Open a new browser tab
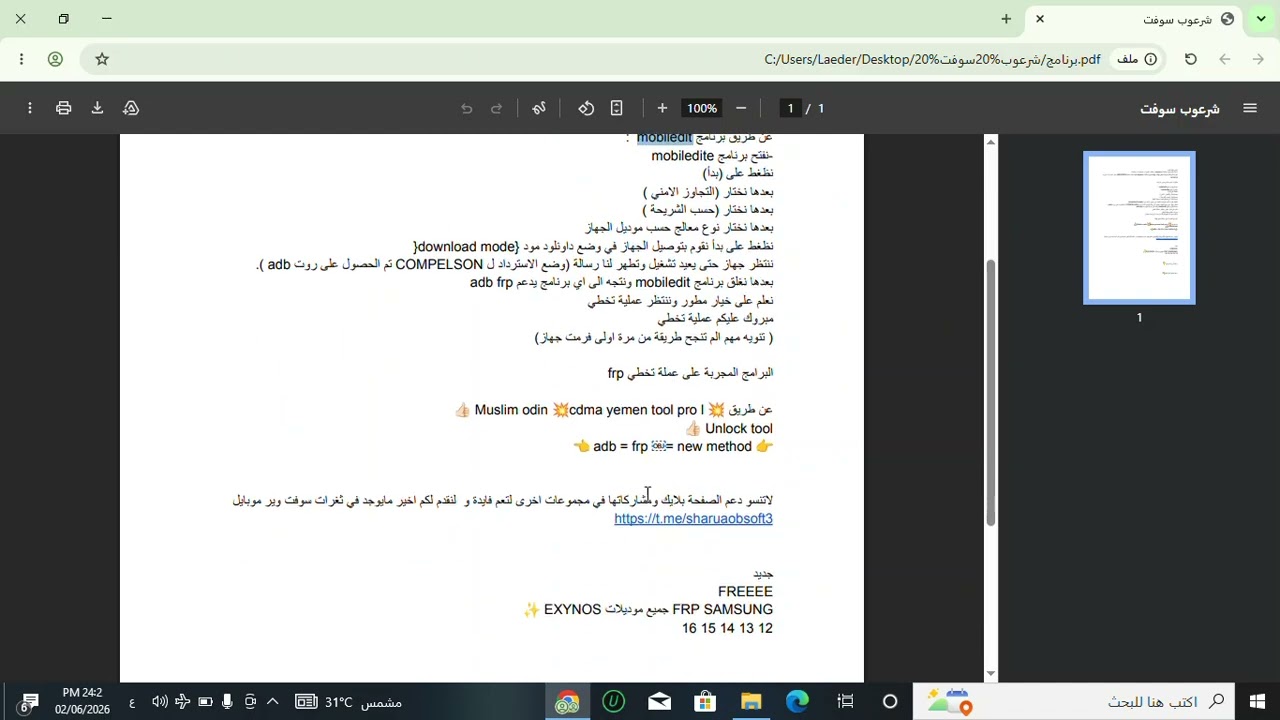 pyautogui.click(x=1006, y=19)
